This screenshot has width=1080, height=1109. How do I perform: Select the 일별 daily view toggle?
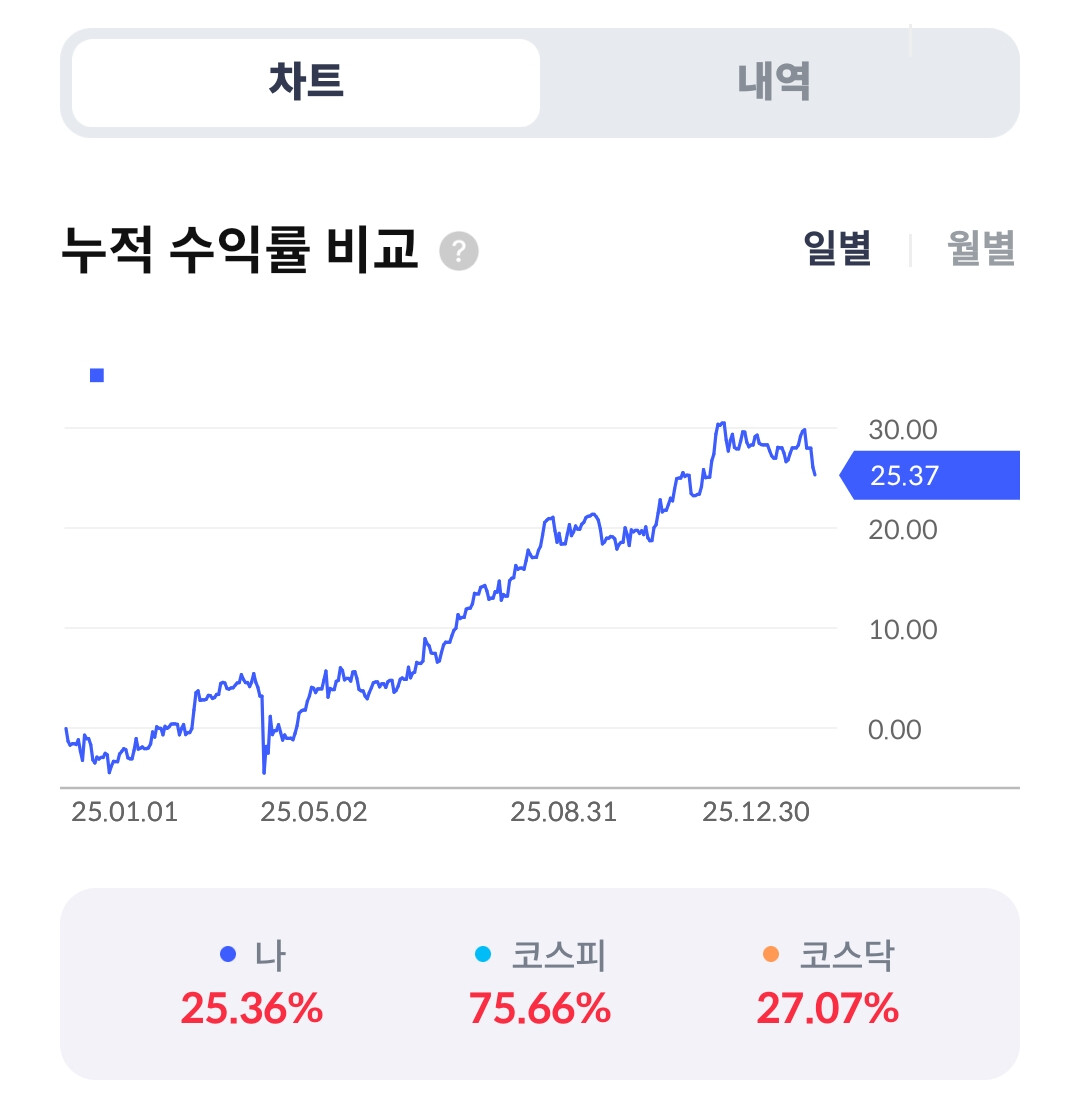[x=837, y=248]
